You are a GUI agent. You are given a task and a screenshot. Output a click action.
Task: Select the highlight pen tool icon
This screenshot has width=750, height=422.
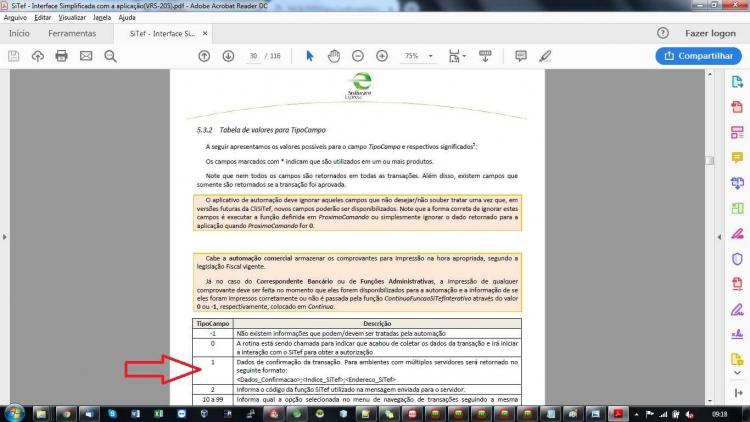point(545,56)
